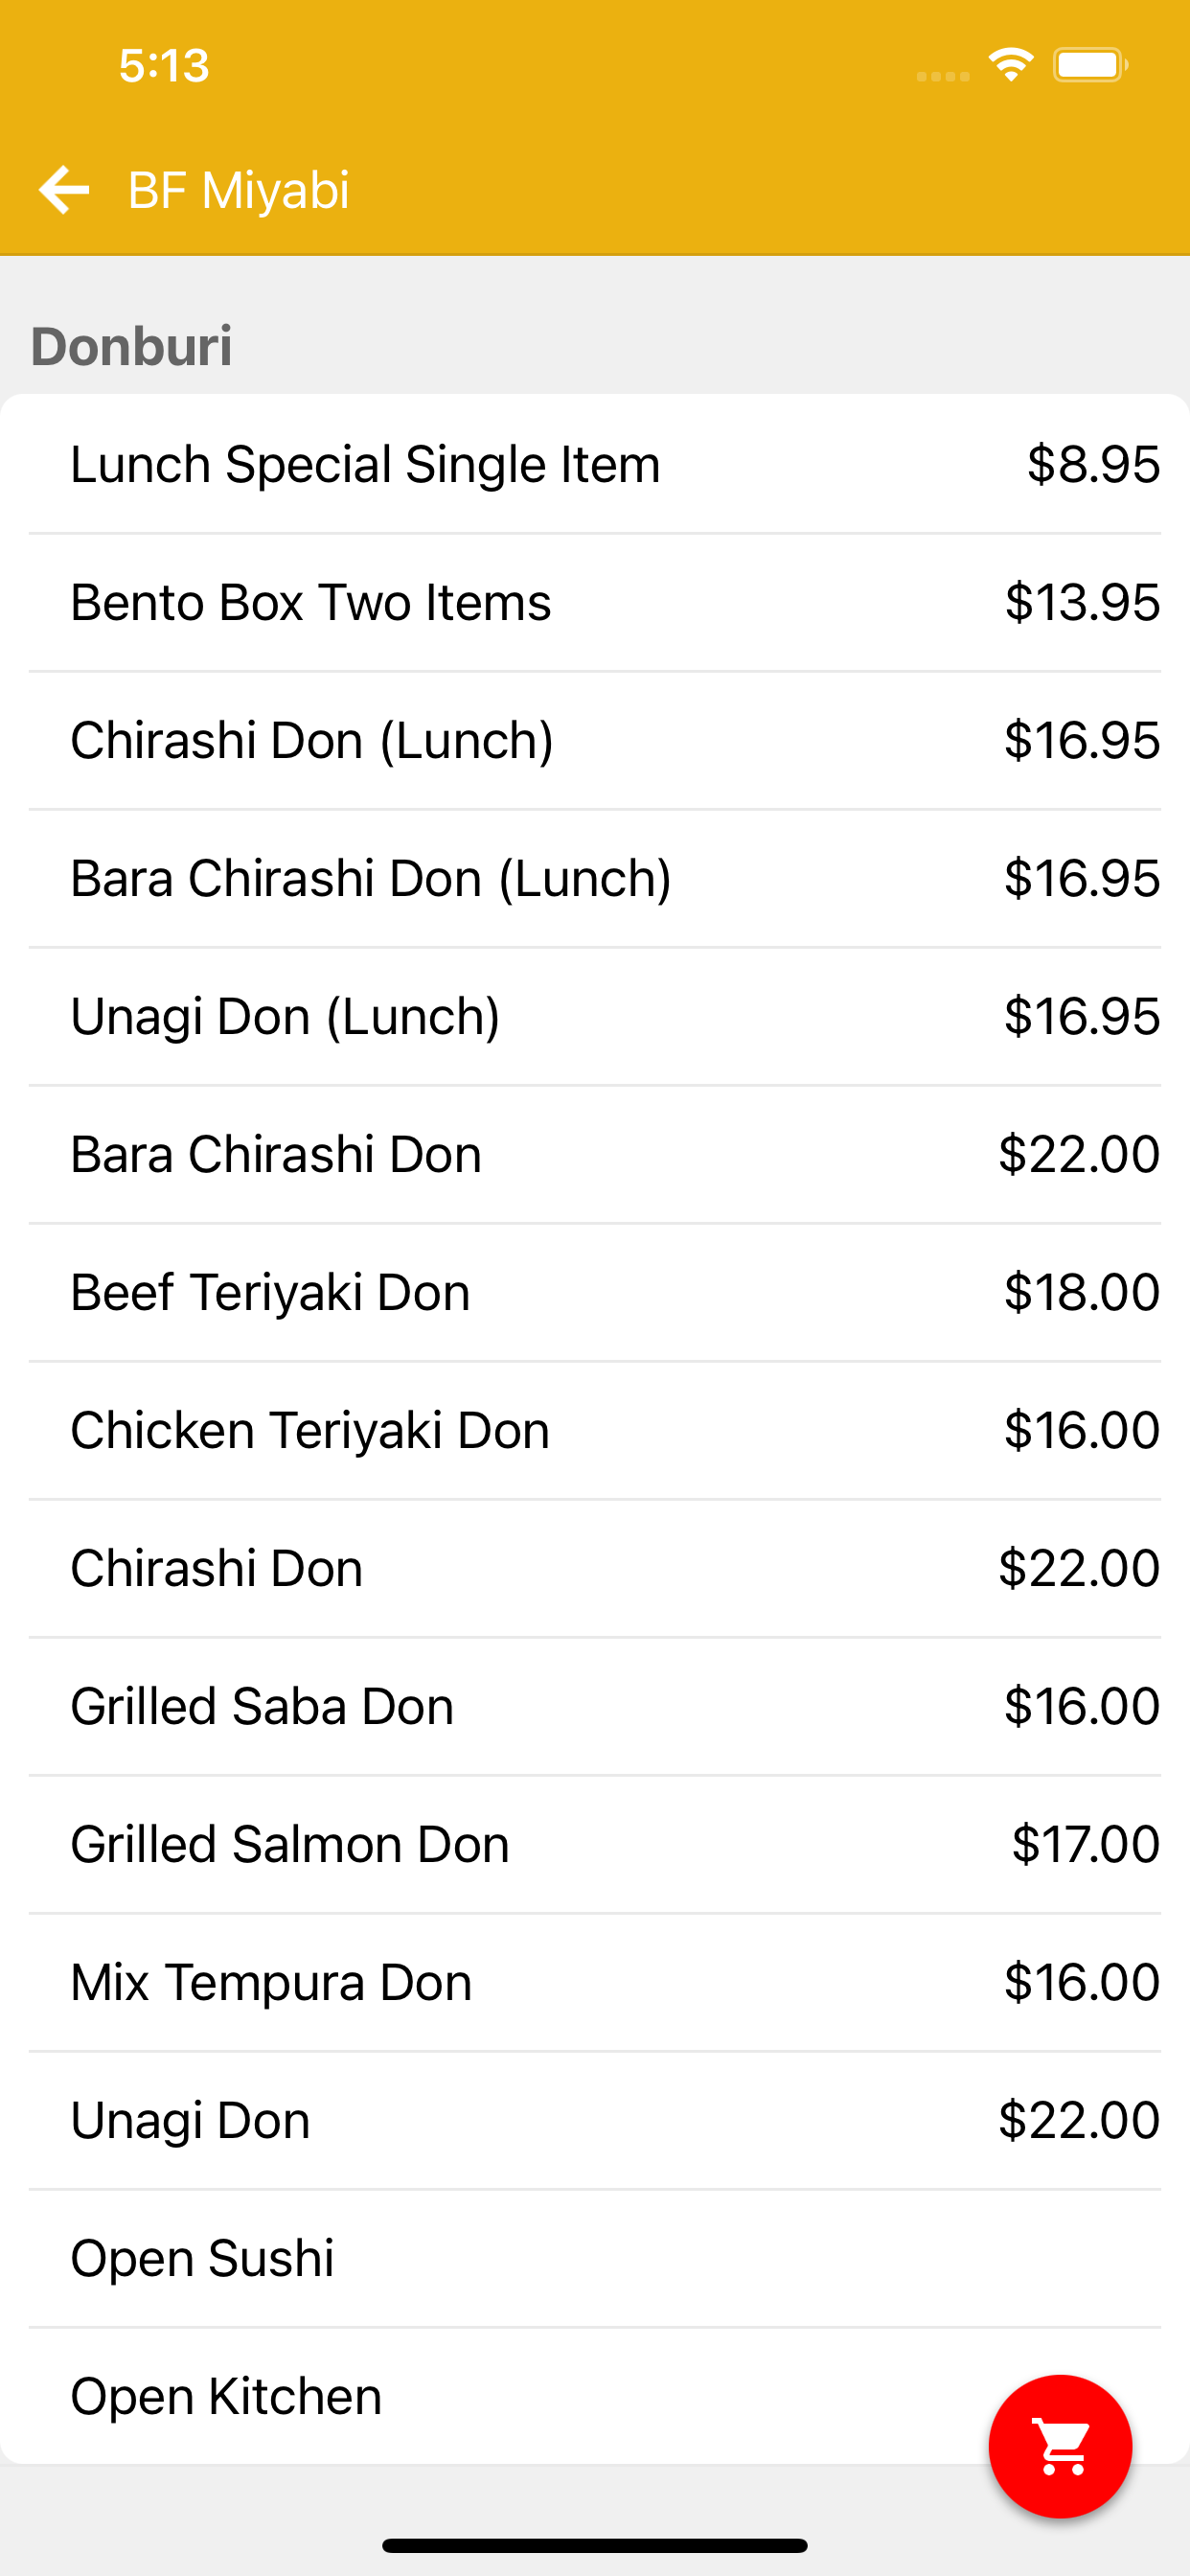Open the Open Kitchen item
This screenshot has width=1190, height=2576.
(x=226, y=2396)
